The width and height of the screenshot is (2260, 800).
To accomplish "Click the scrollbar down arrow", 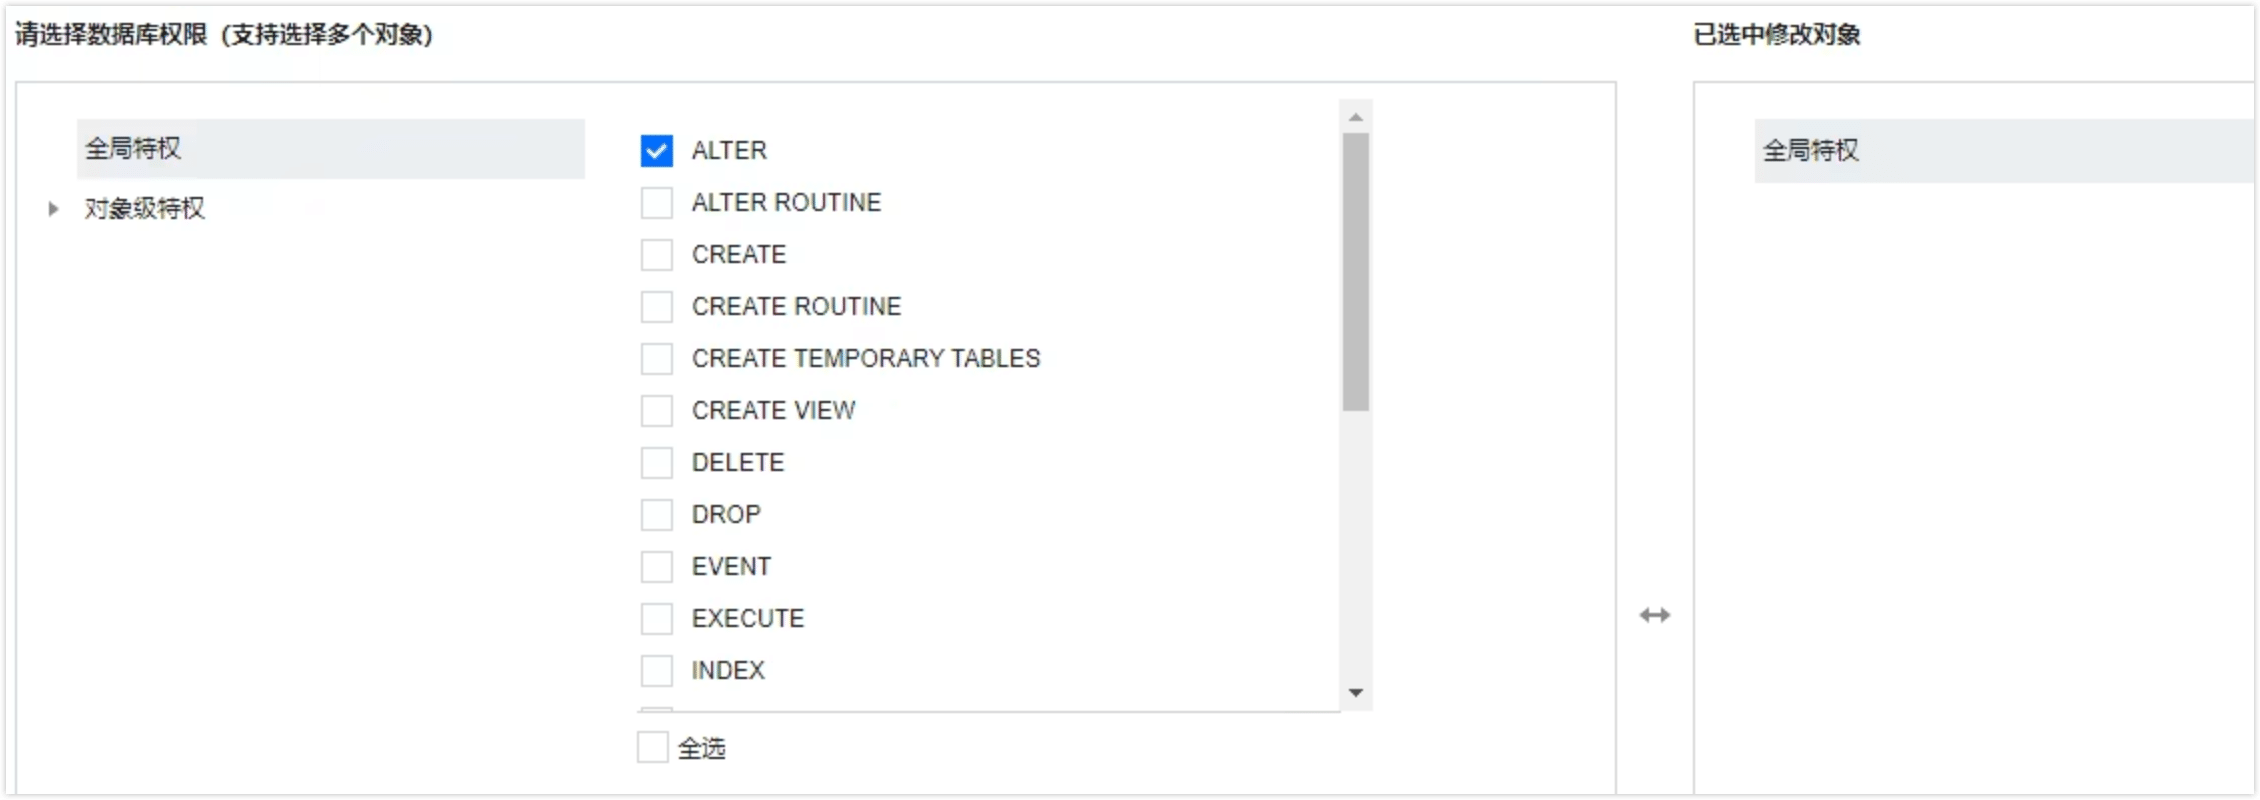I will click(1356, 692).
